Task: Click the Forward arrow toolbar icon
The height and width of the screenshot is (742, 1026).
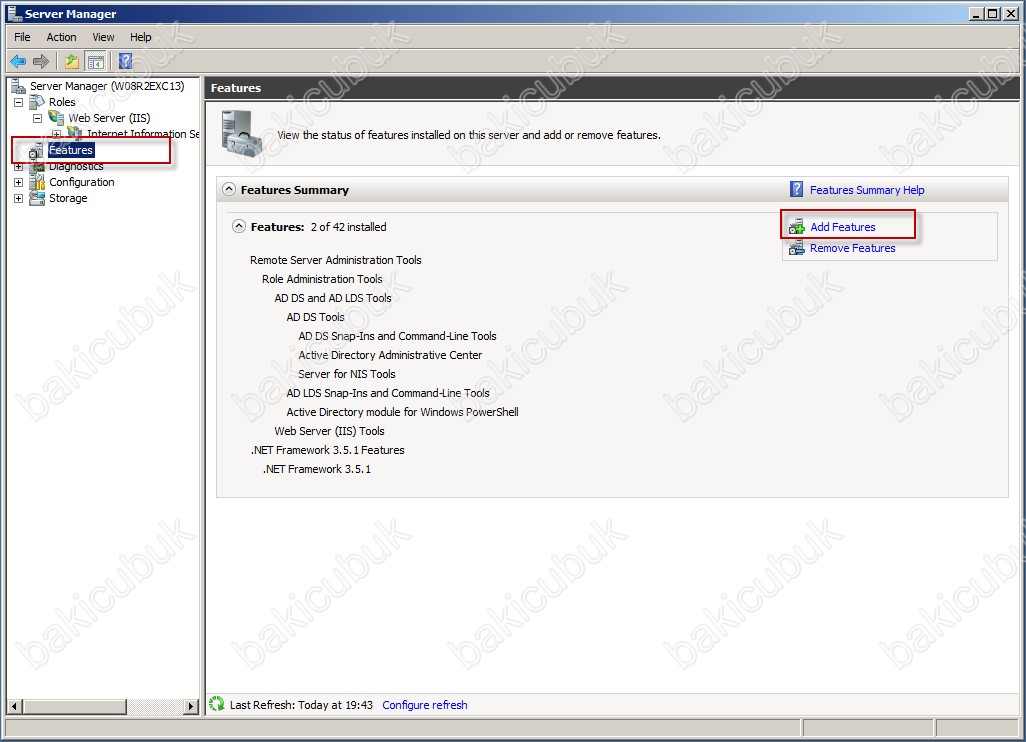Action: coord(41,62)
